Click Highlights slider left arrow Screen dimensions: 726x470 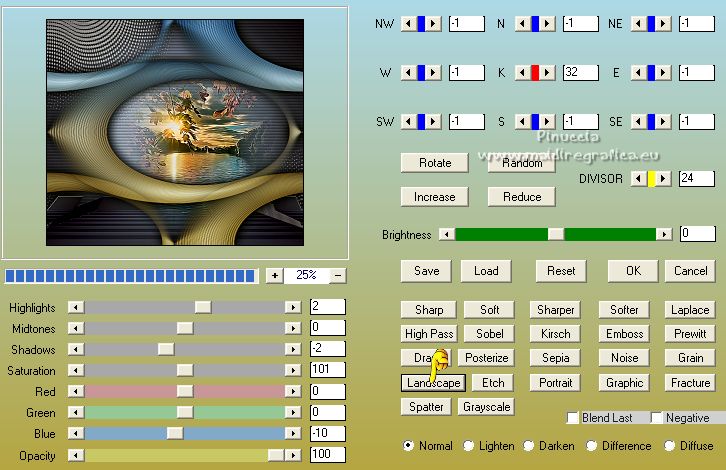[x=76, y=307]
